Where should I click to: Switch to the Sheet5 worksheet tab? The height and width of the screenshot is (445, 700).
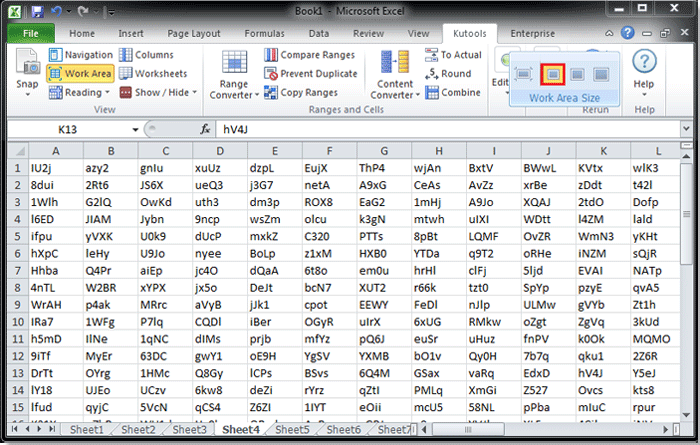pos(292,430)
